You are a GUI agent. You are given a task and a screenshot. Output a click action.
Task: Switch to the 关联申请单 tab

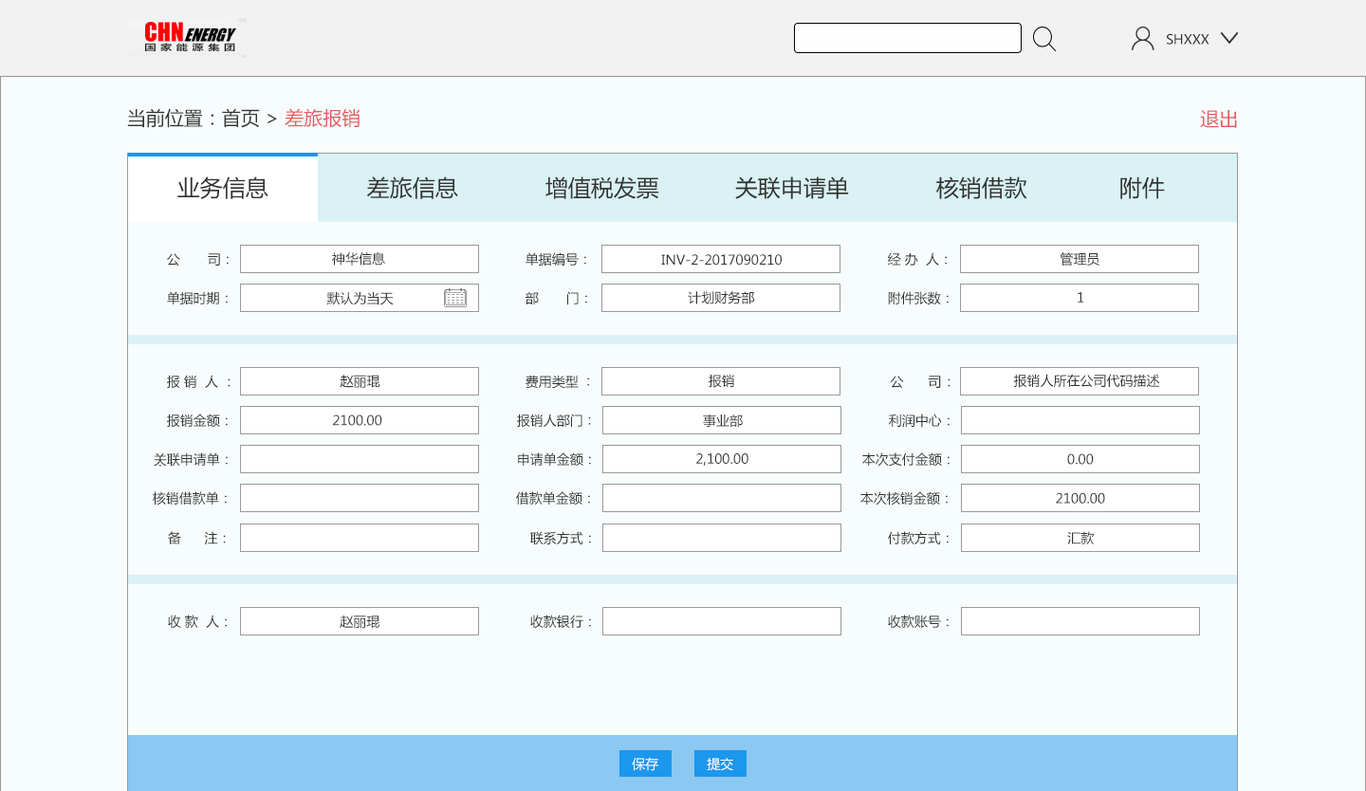[791, 188]
